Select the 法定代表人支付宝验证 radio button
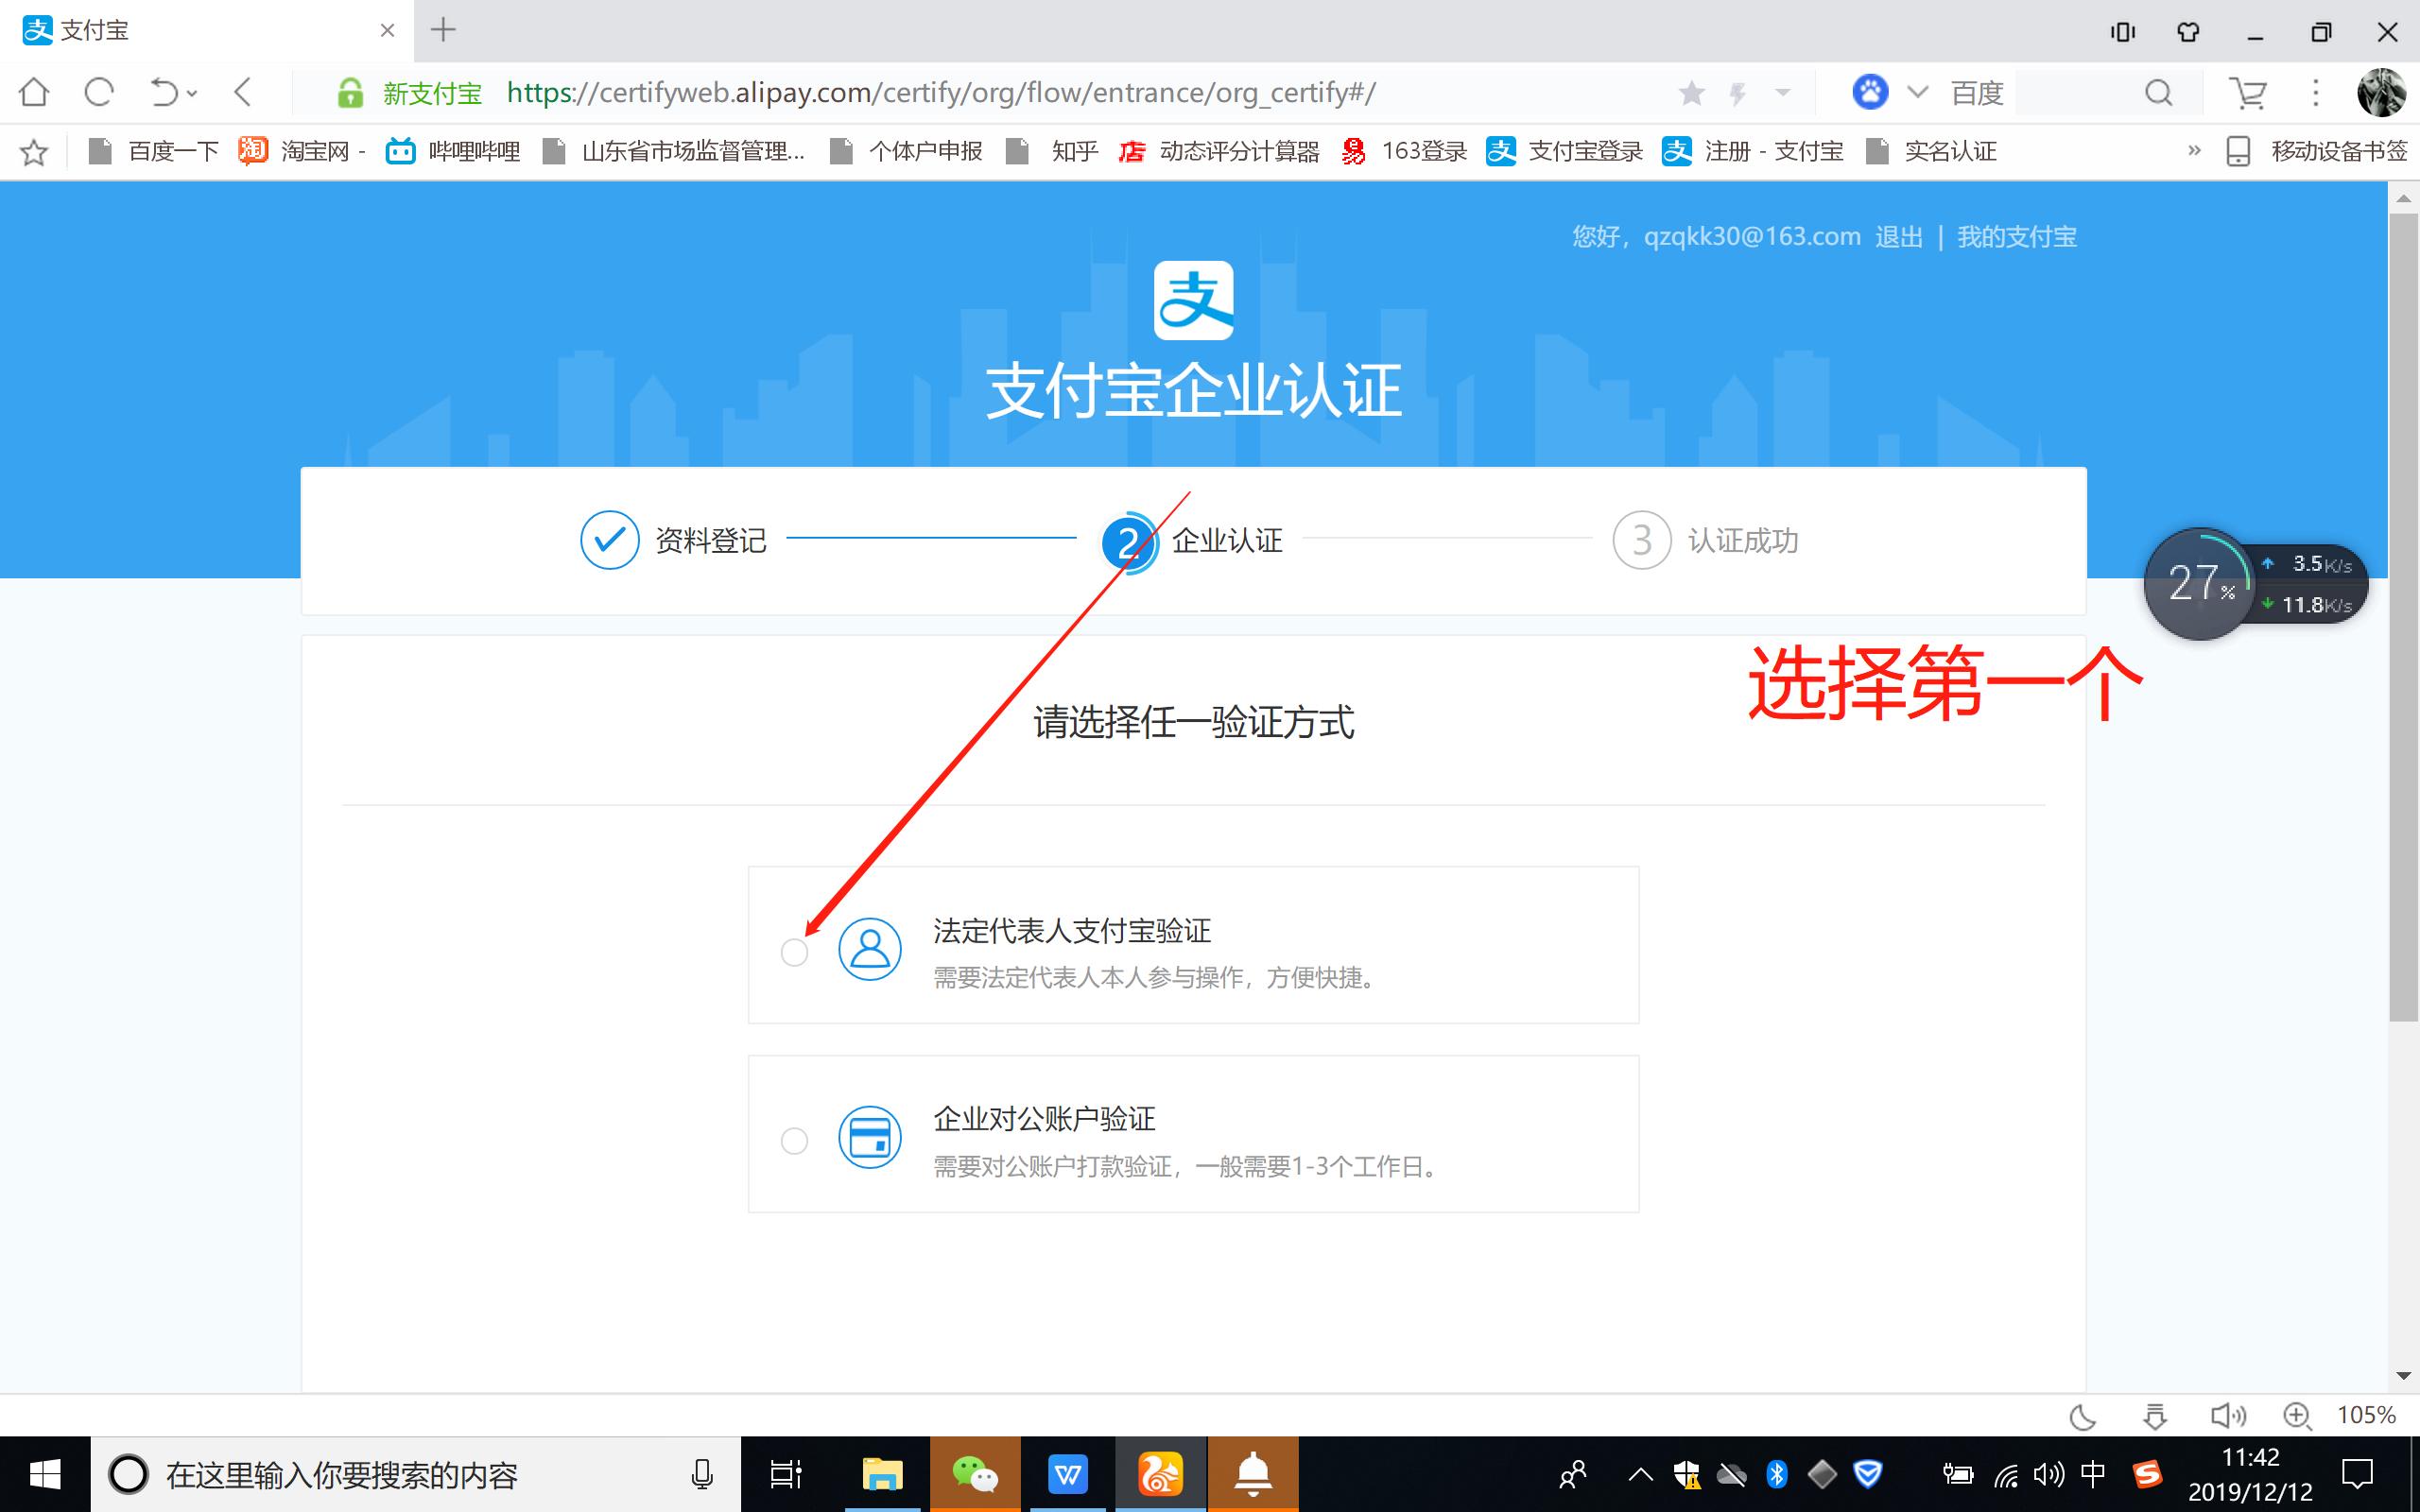The height and width of the screenshot is (1512, 2420). coord(794,952)
